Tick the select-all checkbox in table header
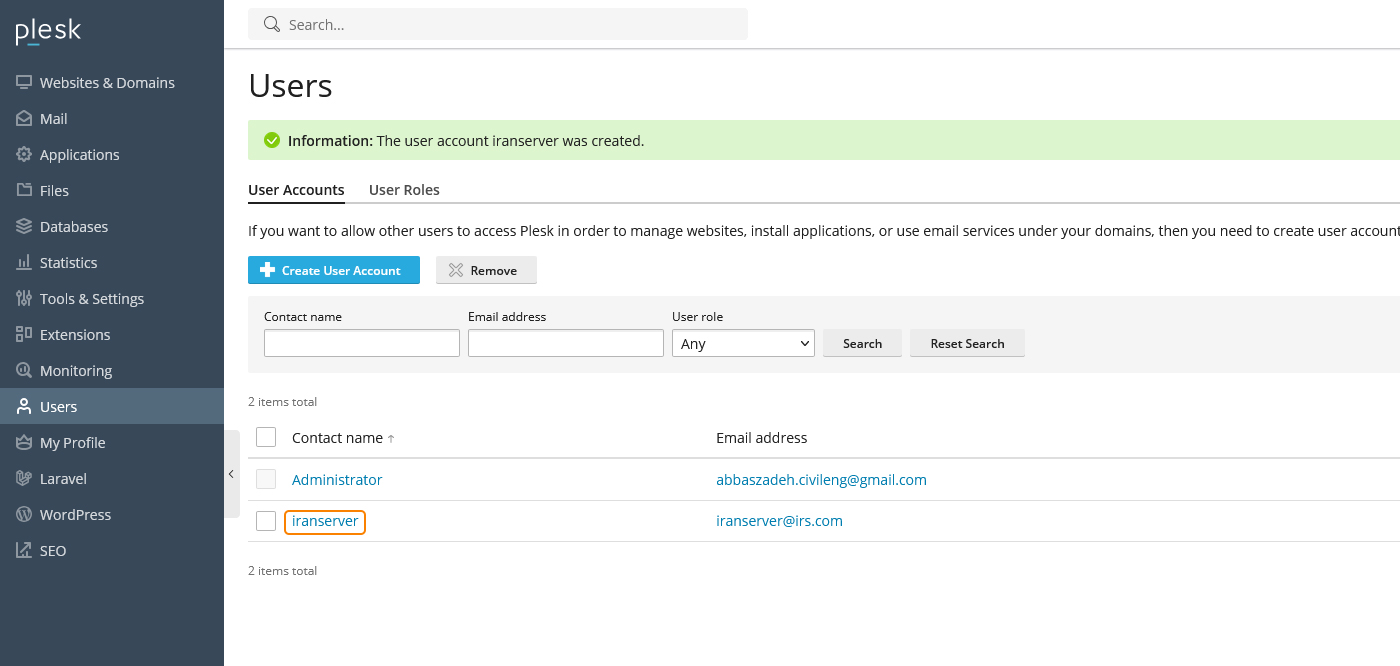The height and width of the screenshot is (666, 1400). 266,437
